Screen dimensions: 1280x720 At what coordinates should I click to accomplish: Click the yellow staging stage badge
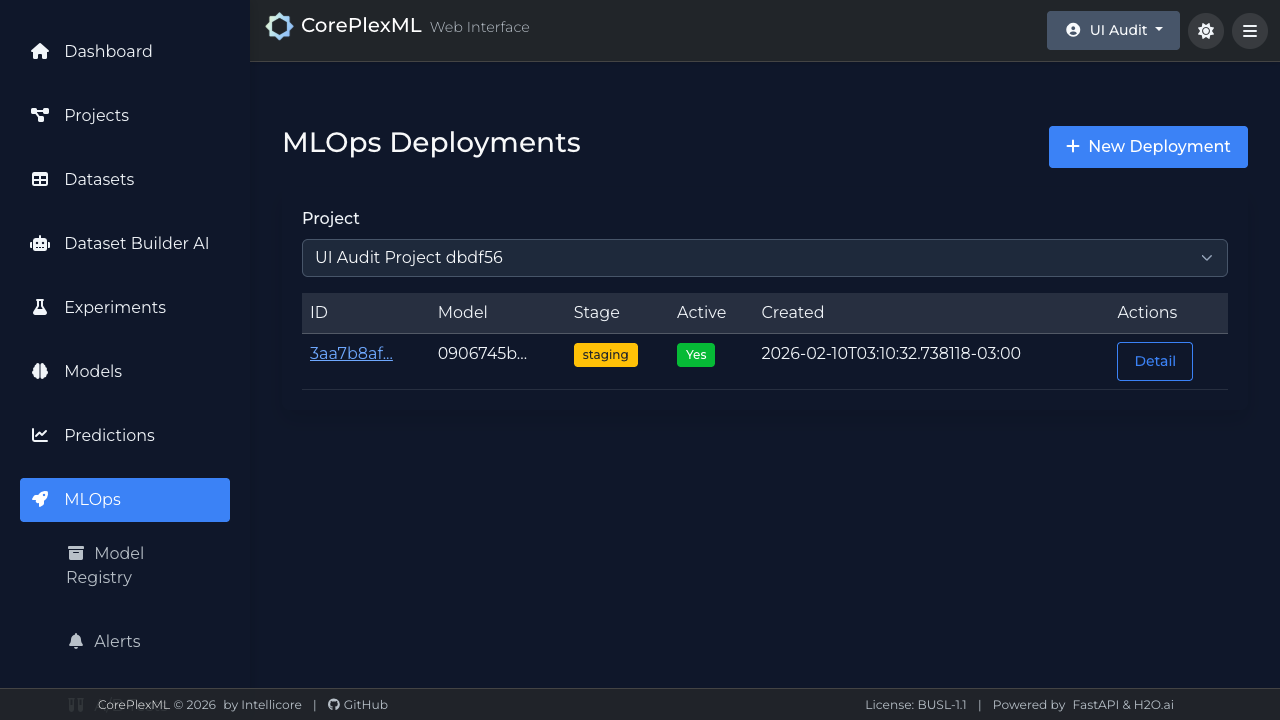tap(605, 355)
